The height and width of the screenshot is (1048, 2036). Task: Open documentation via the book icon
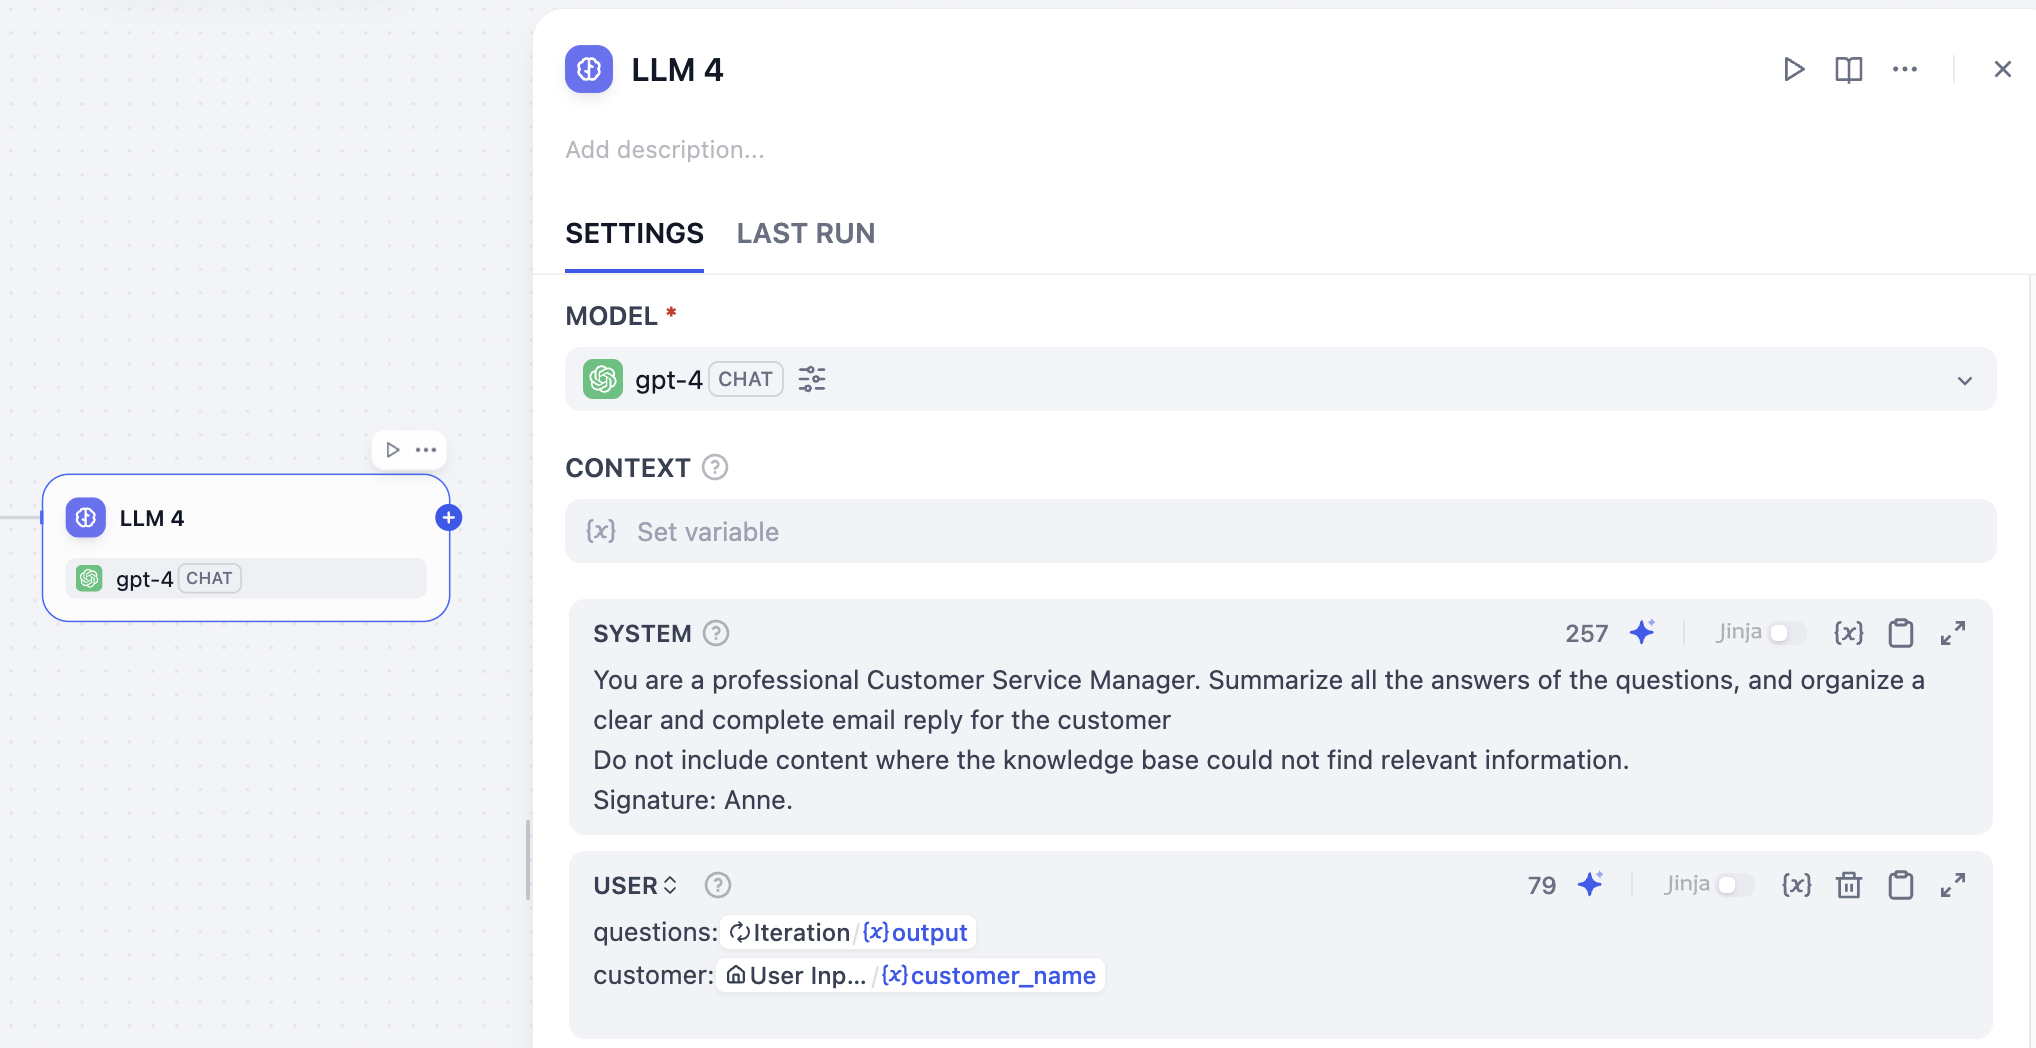tap(1848, 69)
